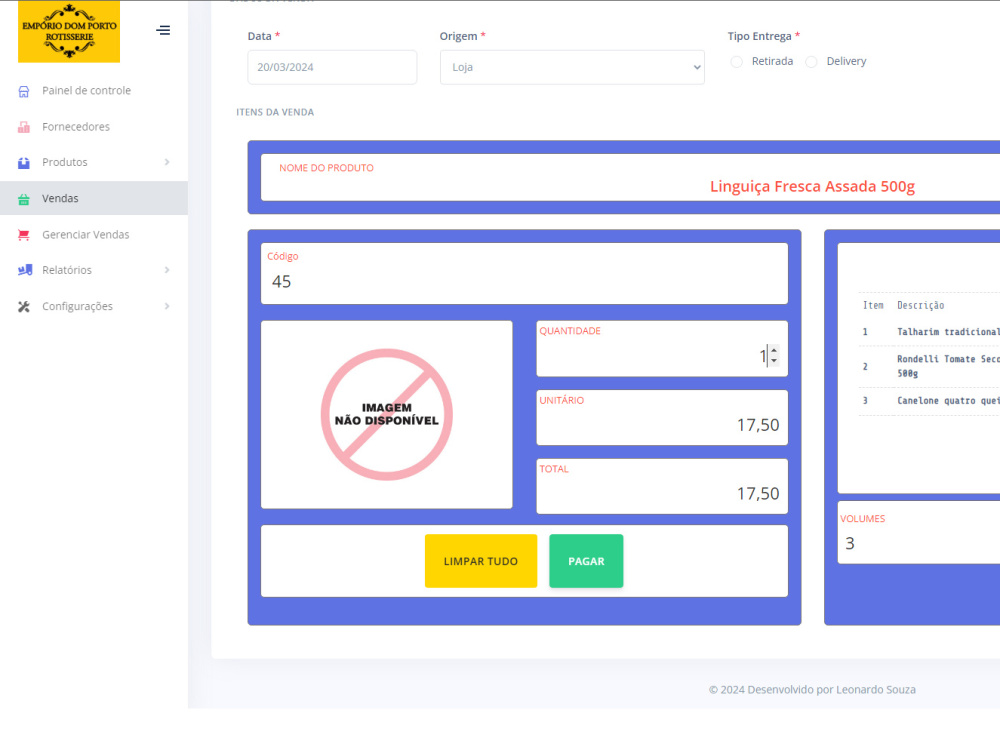Collapse the sidebar with the hamburger icon
The height and width of the screenshot is (750, 1000).
click(x=163, y=30)
